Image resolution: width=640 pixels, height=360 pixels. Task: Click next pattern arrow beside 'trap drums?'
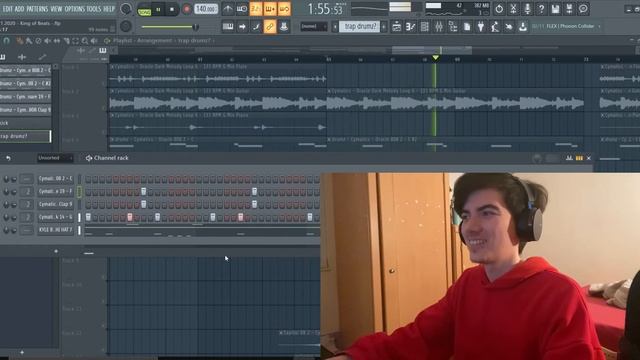click(x=384, y=27)
